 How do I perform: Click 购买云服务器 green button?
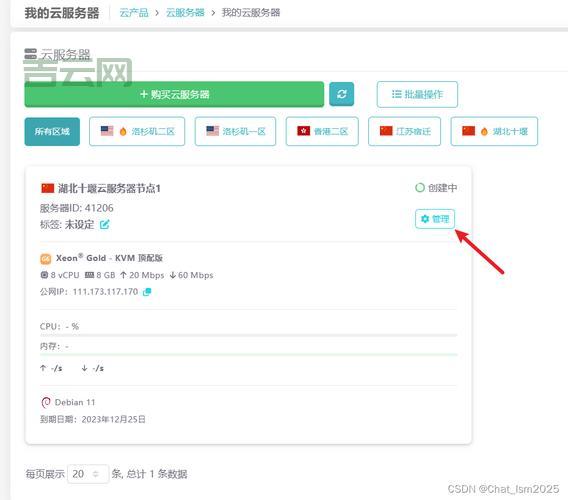pyautogui.click(x=174, y=94)
